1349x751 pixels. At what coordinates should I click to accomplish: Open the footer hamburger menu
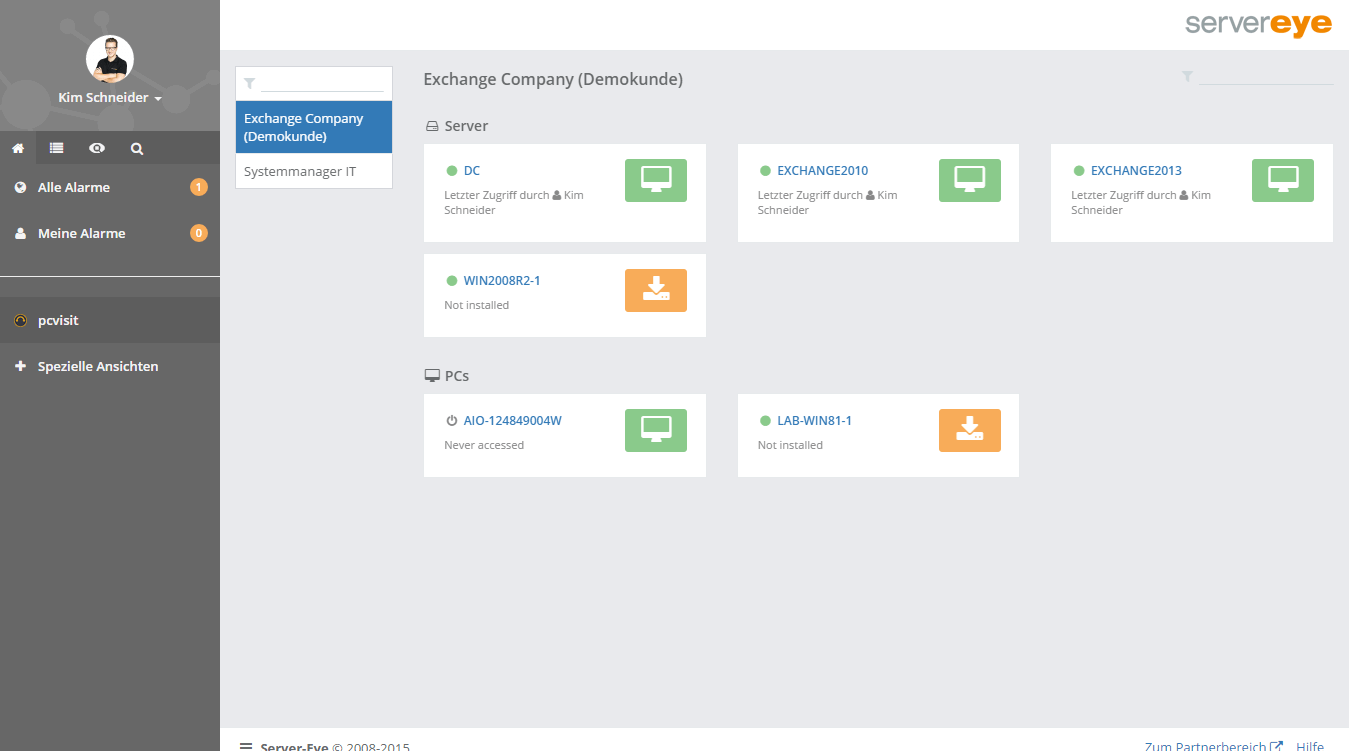pos(246,745)
